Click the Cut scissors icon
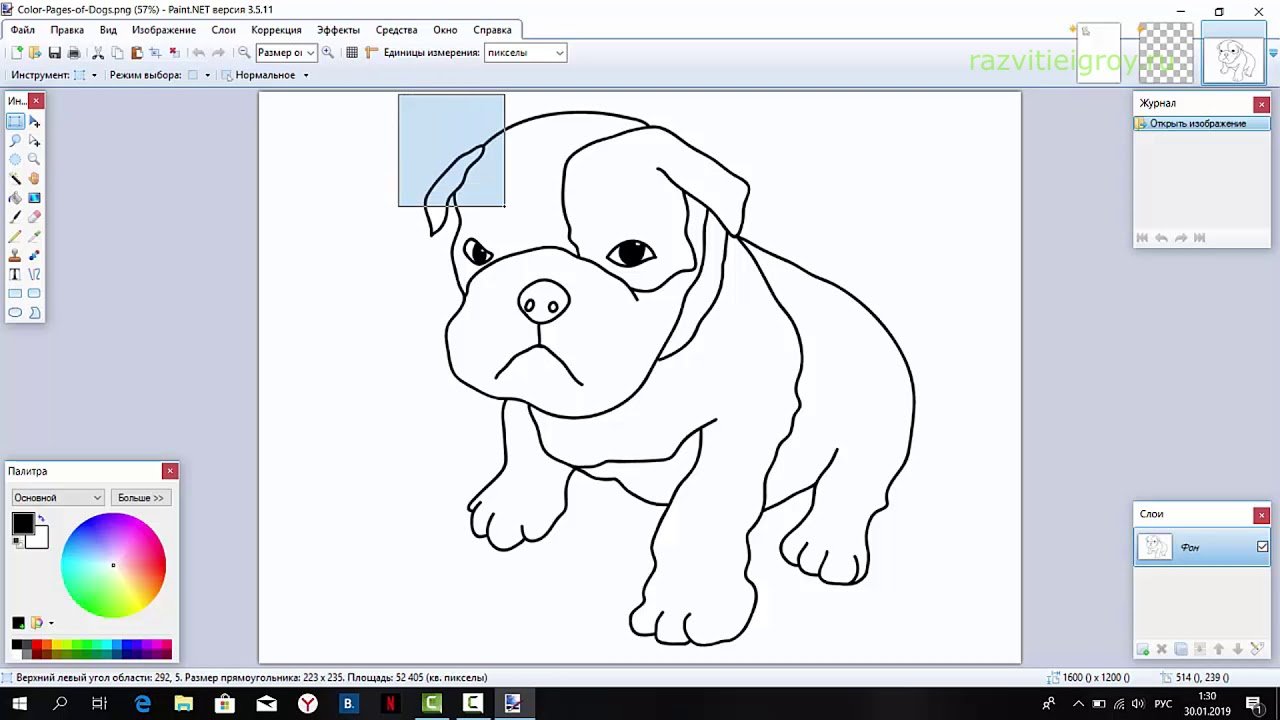 pyautogui.click(x=98, y=53)
